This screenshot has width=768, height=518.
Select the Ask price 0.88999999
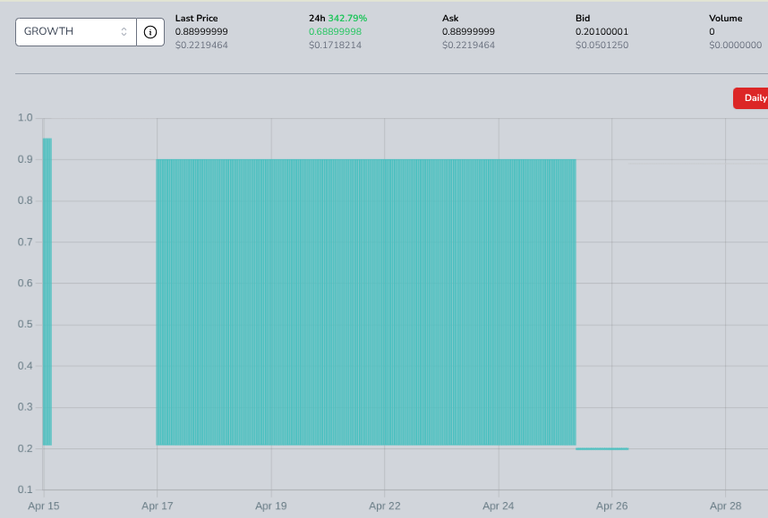tap(468, 32)
